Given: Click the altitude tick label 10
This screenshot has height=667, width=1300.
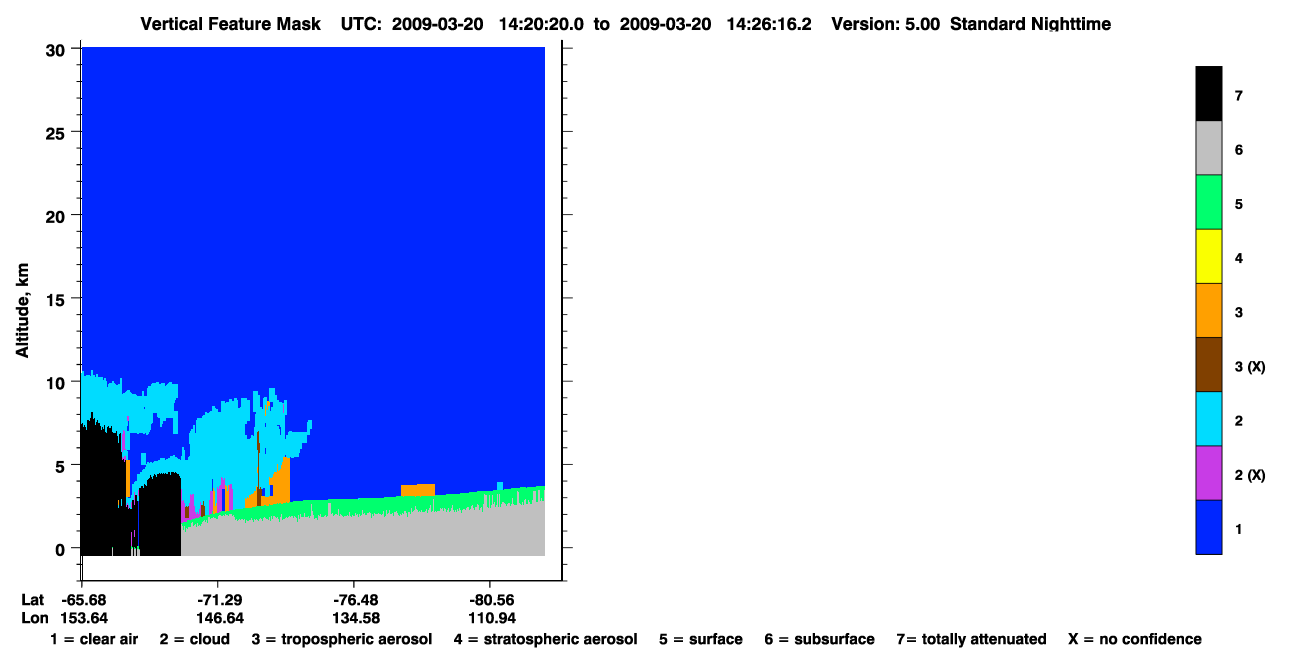Looking at the screenshot, I should (x=56, y=382).
